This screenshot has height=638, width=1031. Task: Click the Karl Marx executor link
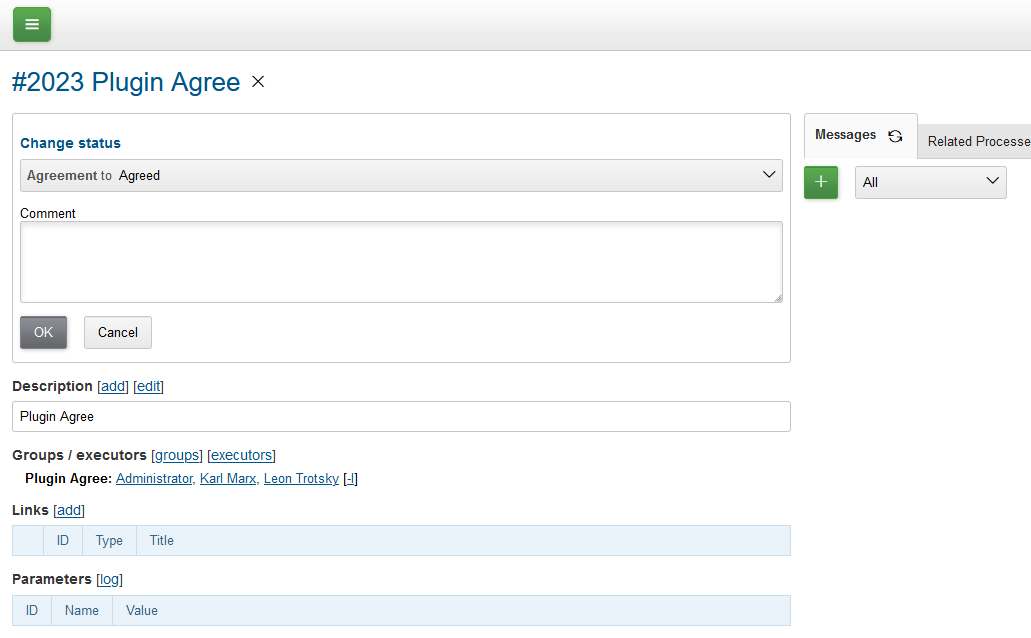coord(227,478)
